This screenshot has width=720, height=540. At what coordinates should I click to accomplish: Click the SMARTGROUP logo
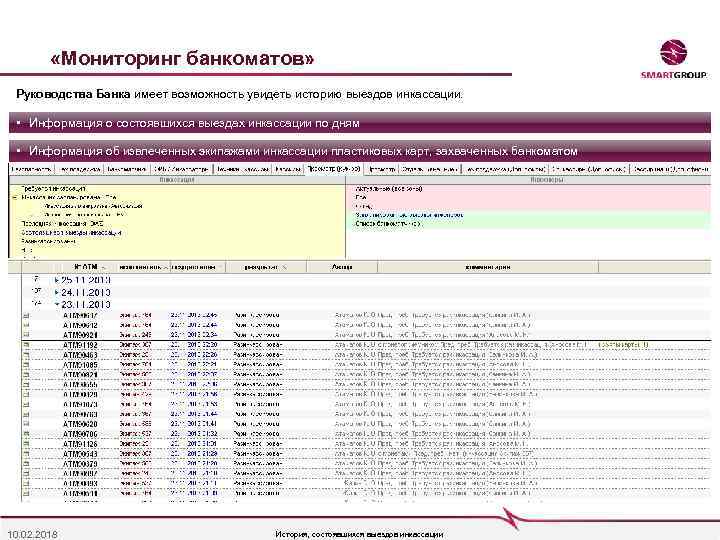click(673, 60)
